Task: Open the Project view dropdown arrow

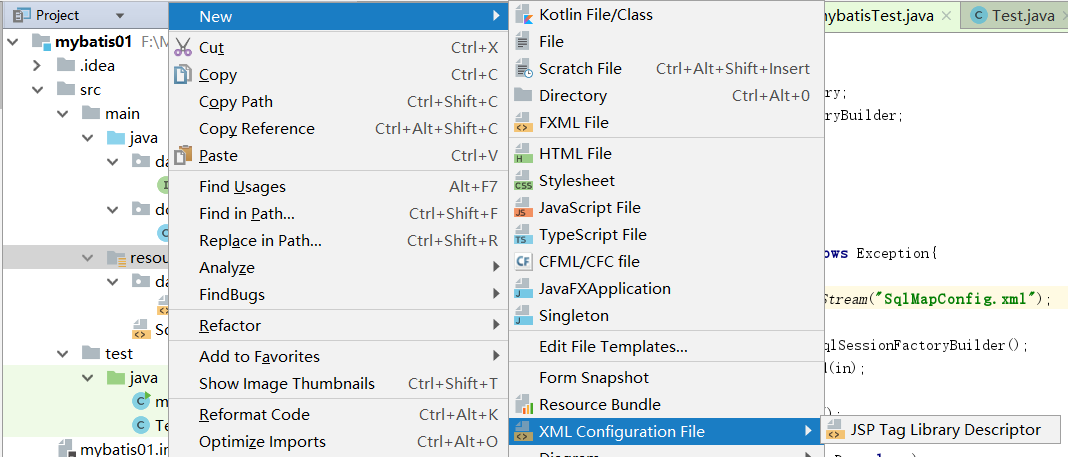Action: tap(120, 16)
